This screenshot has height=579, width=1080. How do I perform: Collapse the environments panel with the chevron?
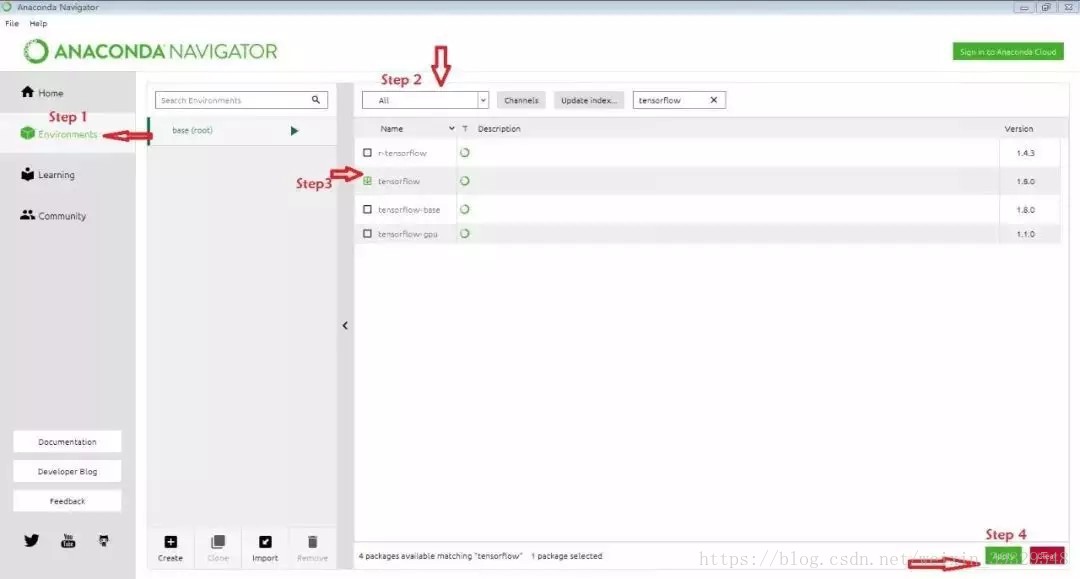click(345, 326)
